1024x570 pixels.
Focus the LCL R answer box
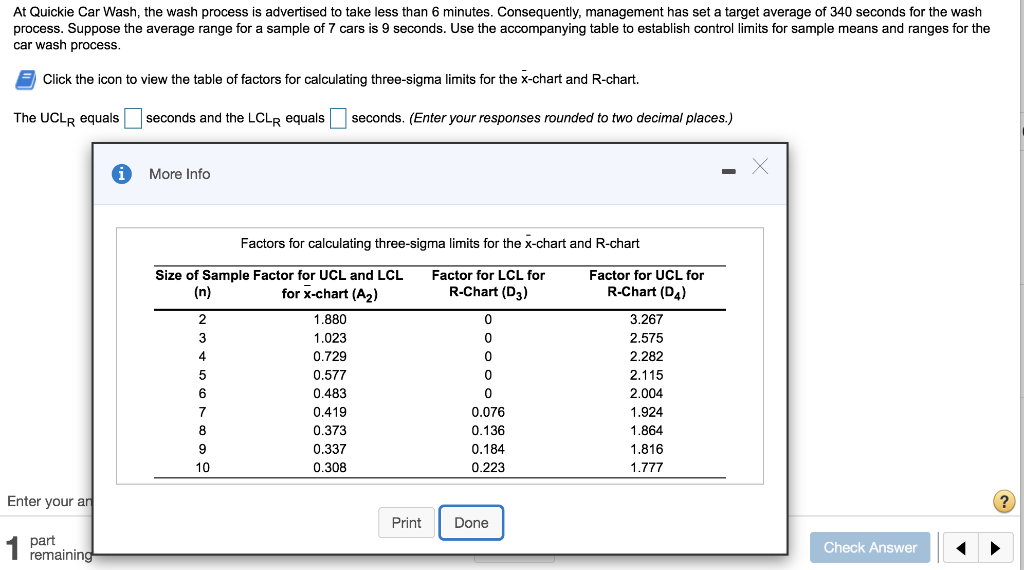[x=338, y=118]
